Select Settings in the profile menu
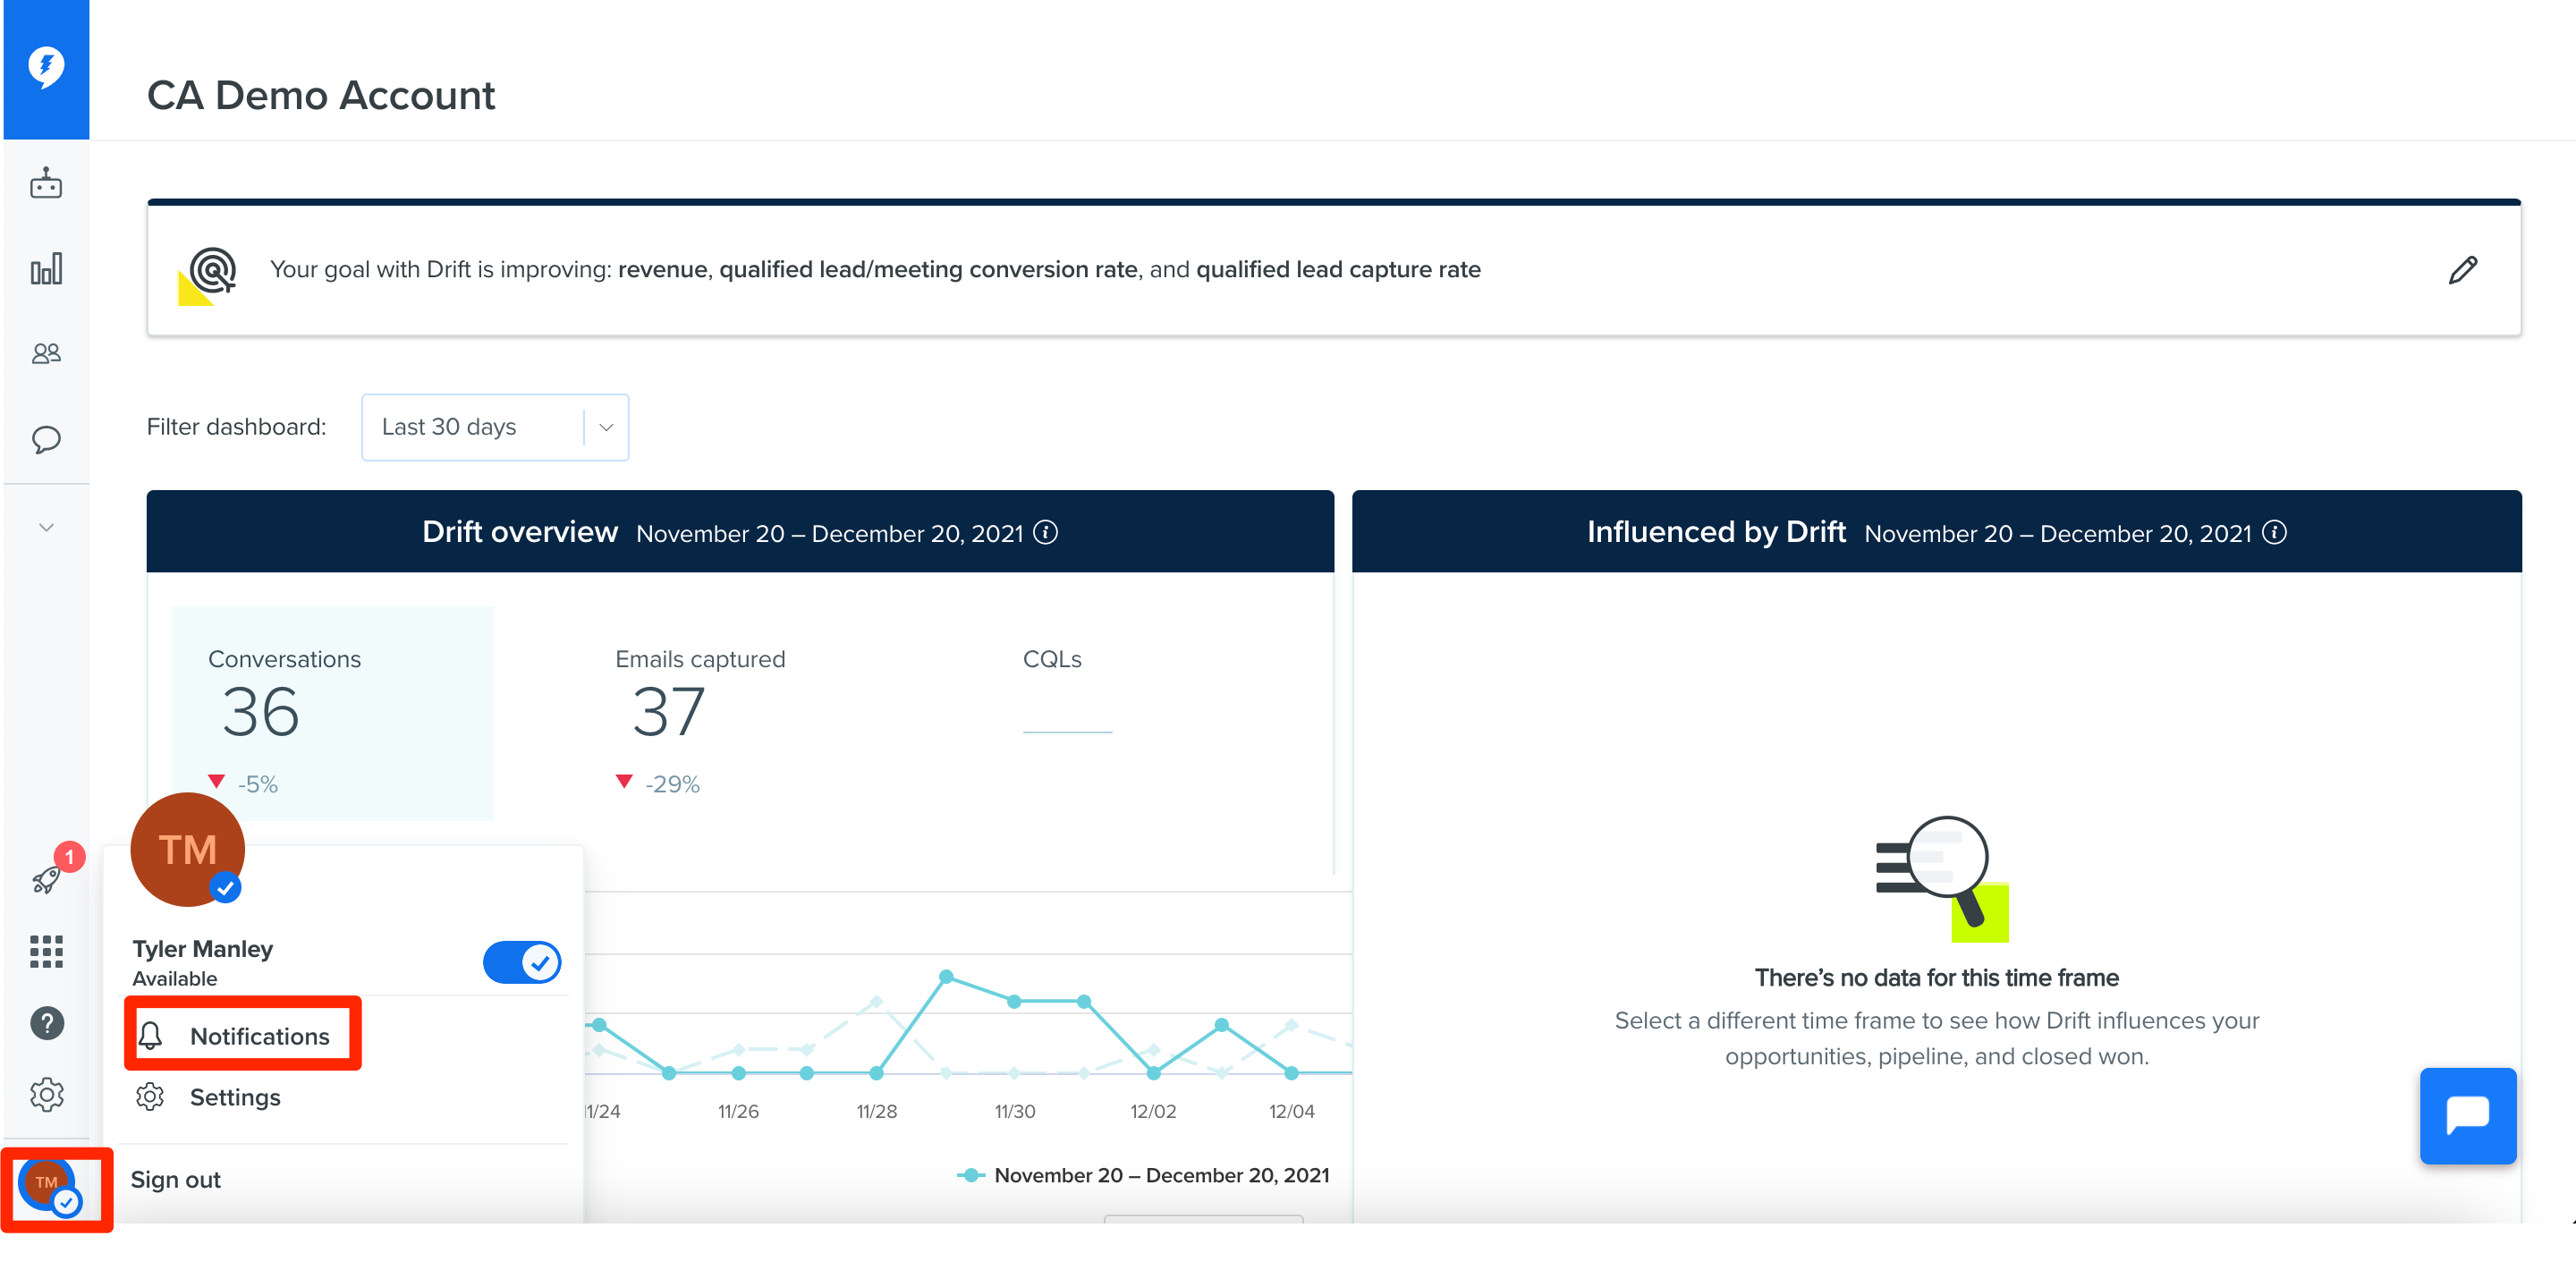 coord(208,1096)
